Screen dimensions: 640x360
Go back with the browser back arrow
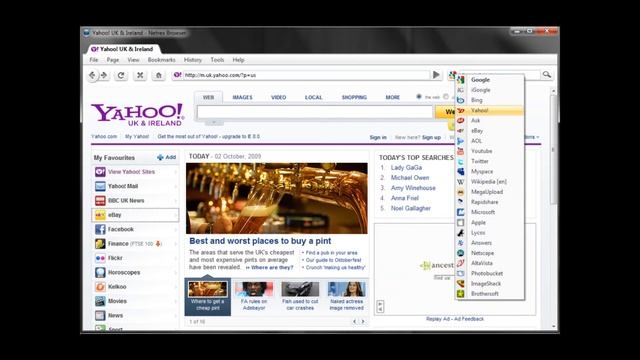click(92, 75)
